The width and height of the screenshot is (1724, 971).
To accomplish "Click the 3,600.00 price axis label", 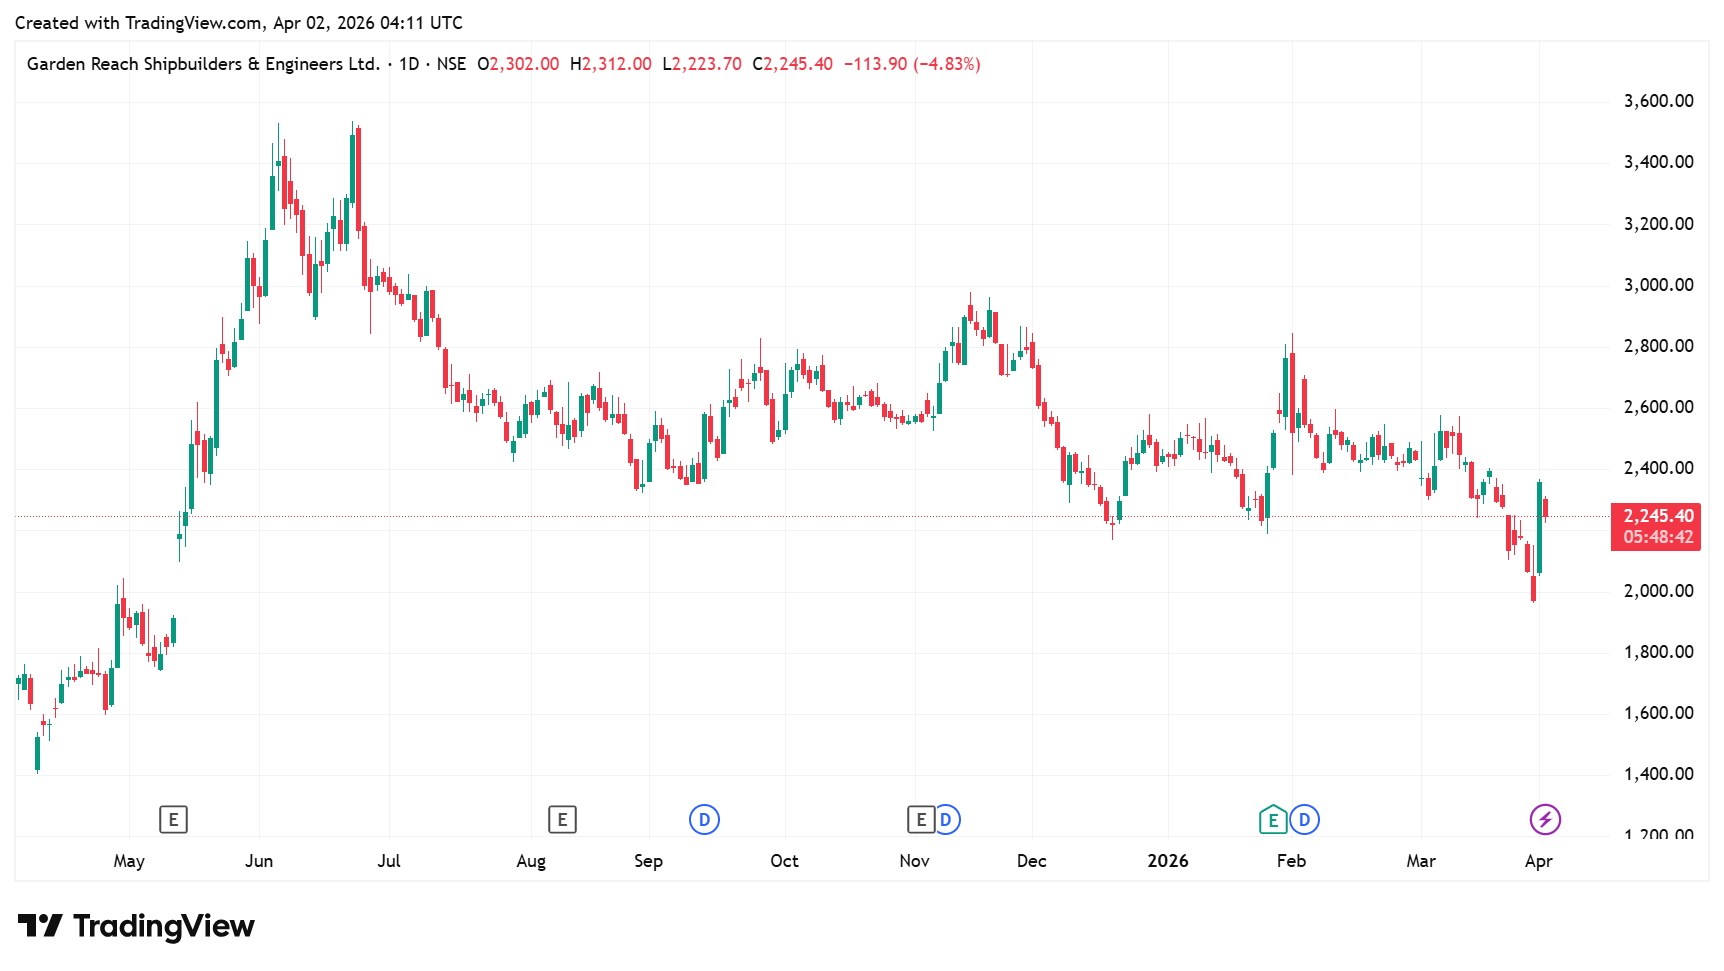I will (1658, 101).
